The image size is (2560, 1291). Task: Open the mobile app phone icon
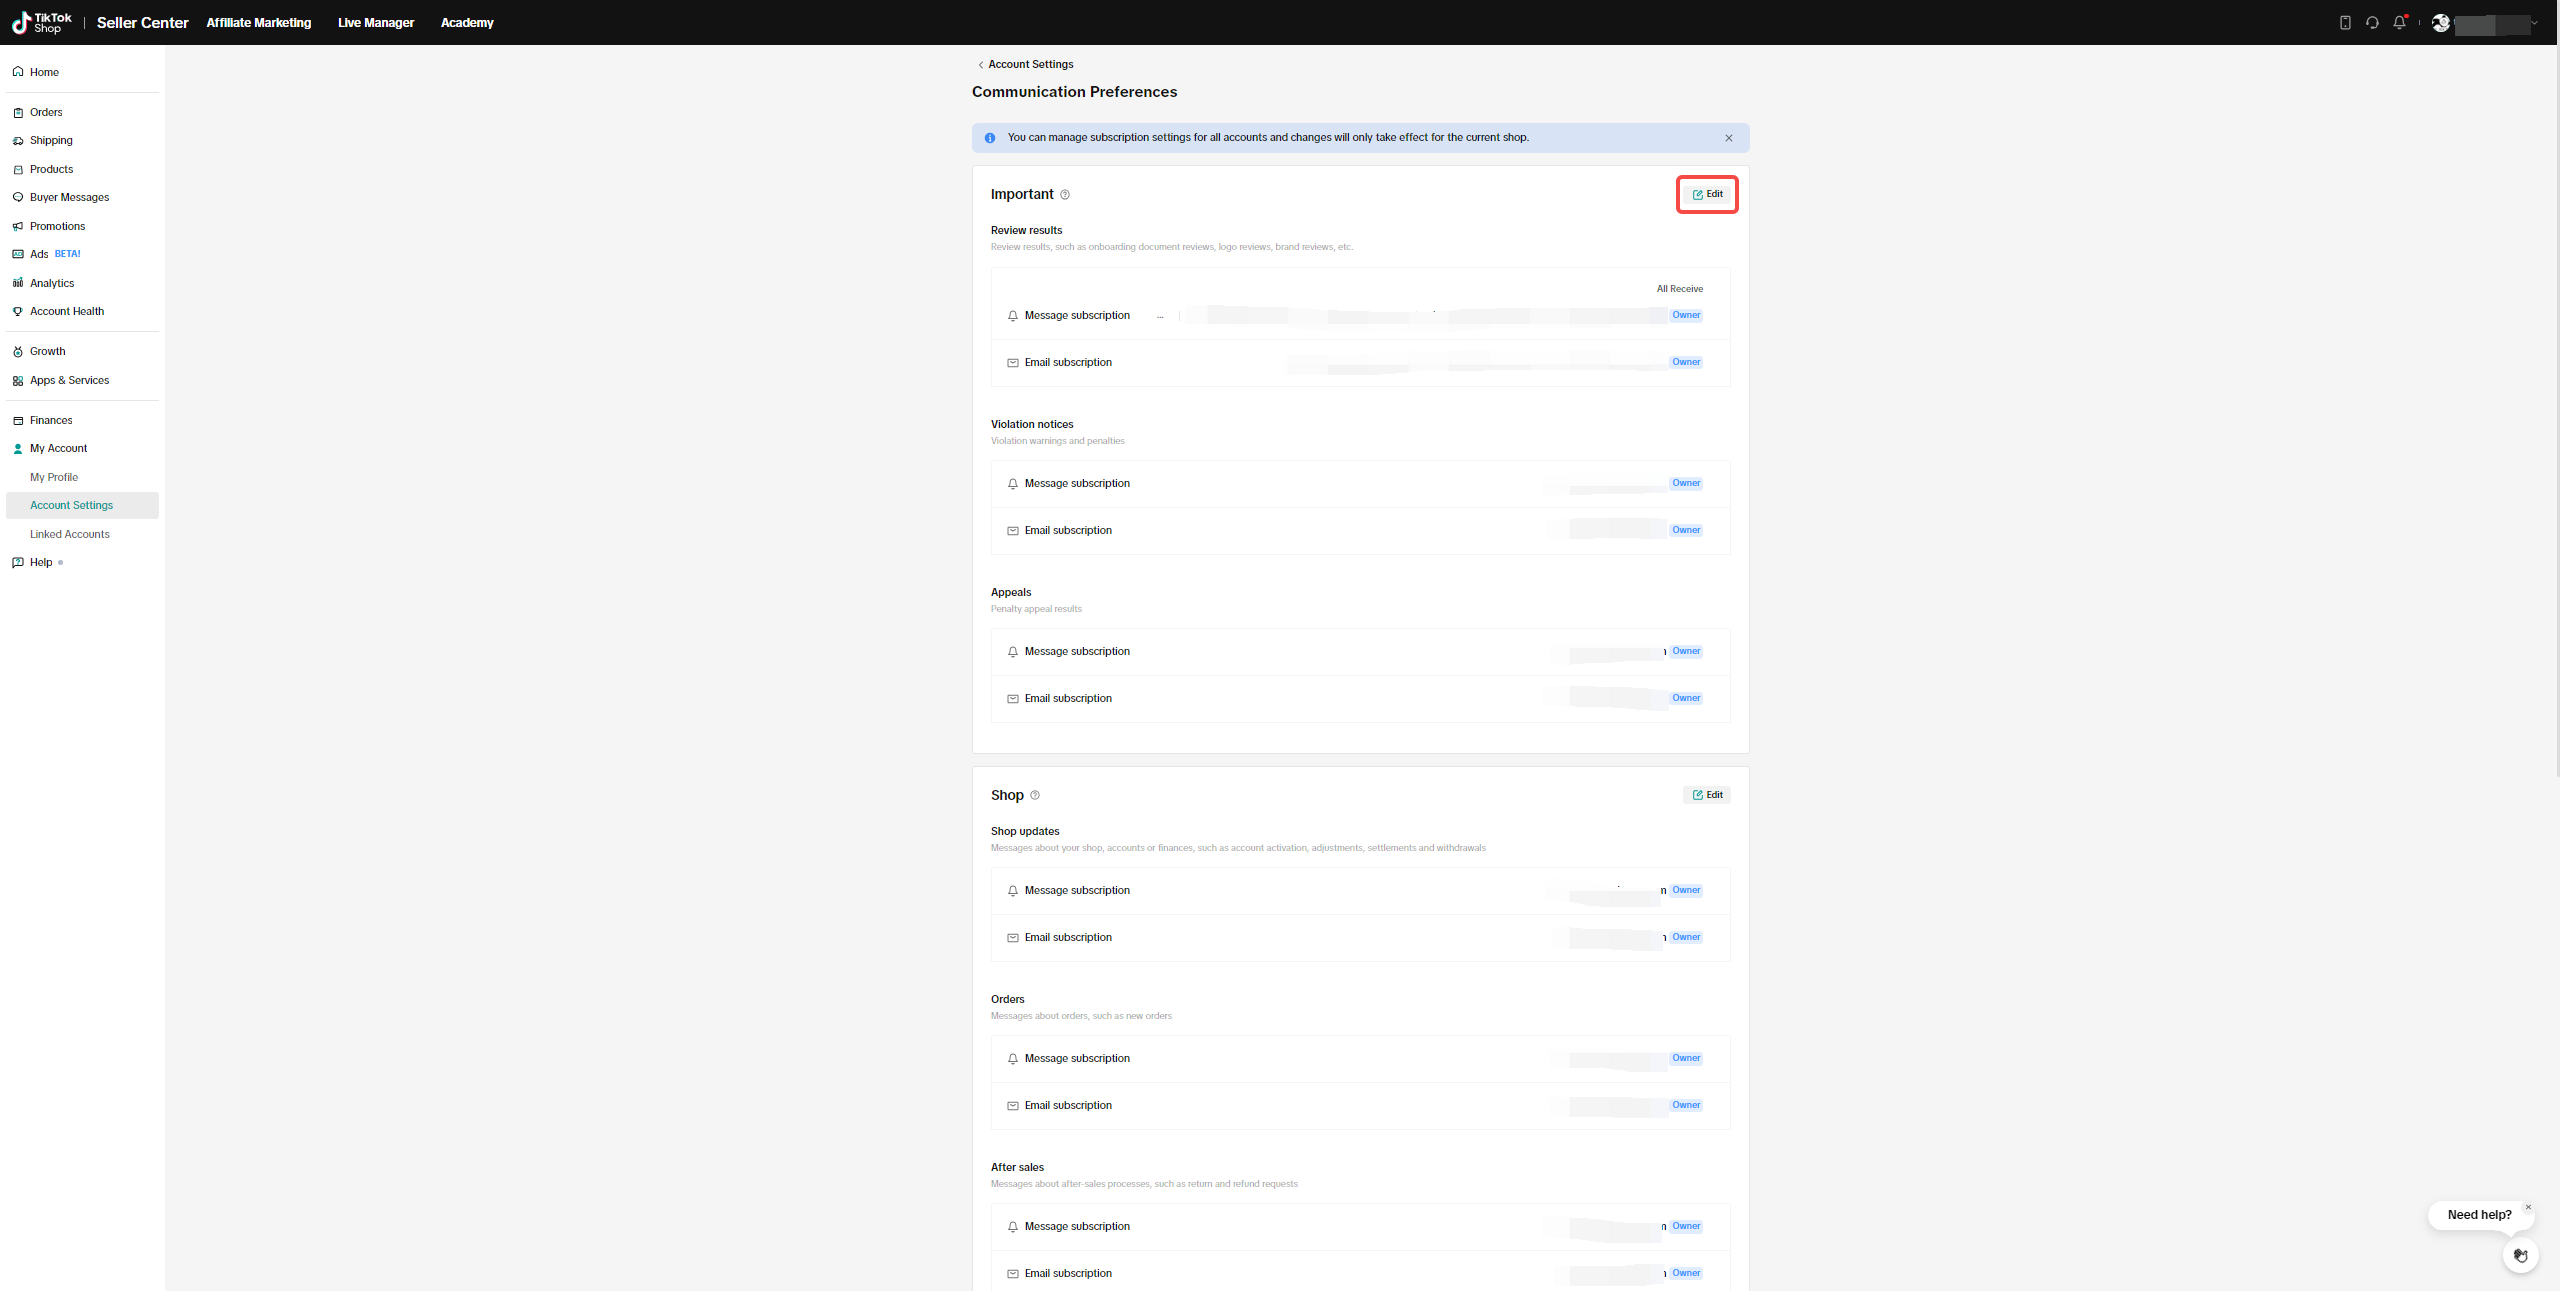point(2345,23)
